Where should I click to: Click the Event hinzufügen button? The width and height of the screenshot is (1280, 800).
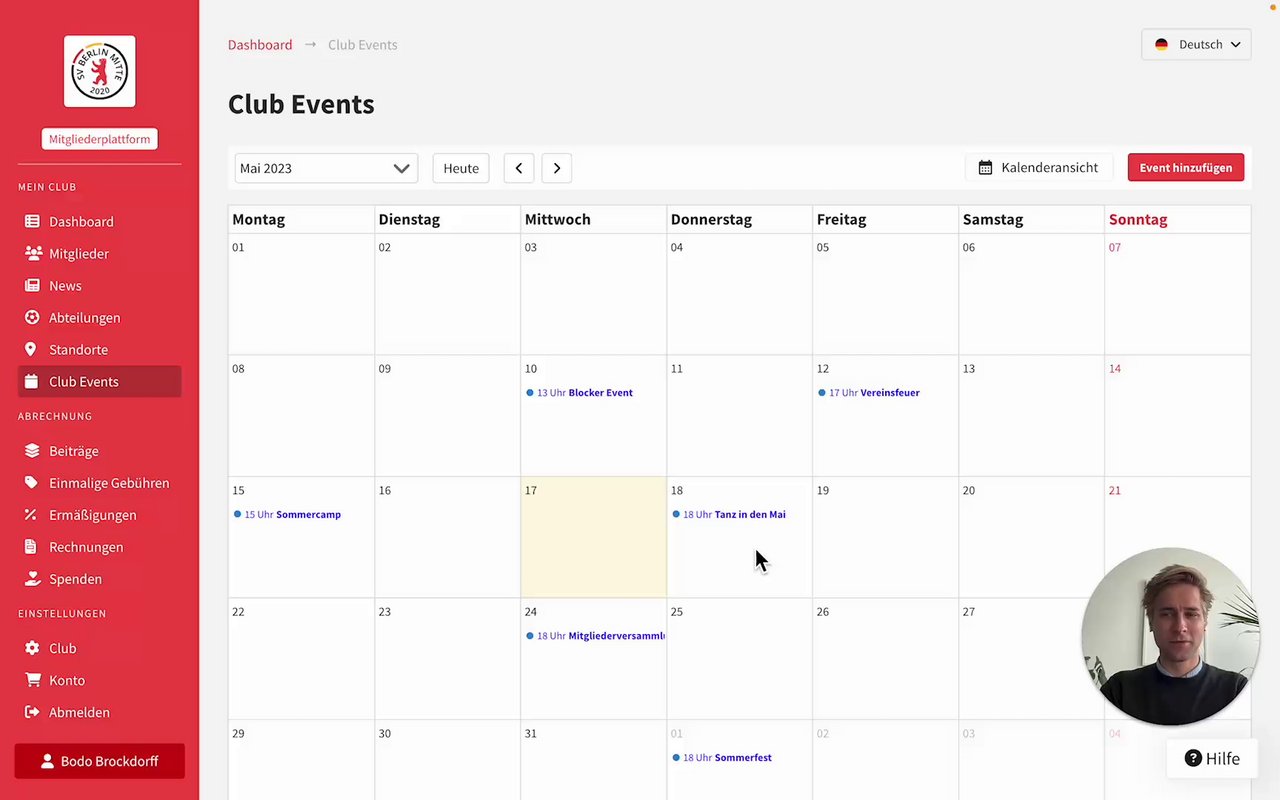pyautogui.click(x=1186, y=168)
